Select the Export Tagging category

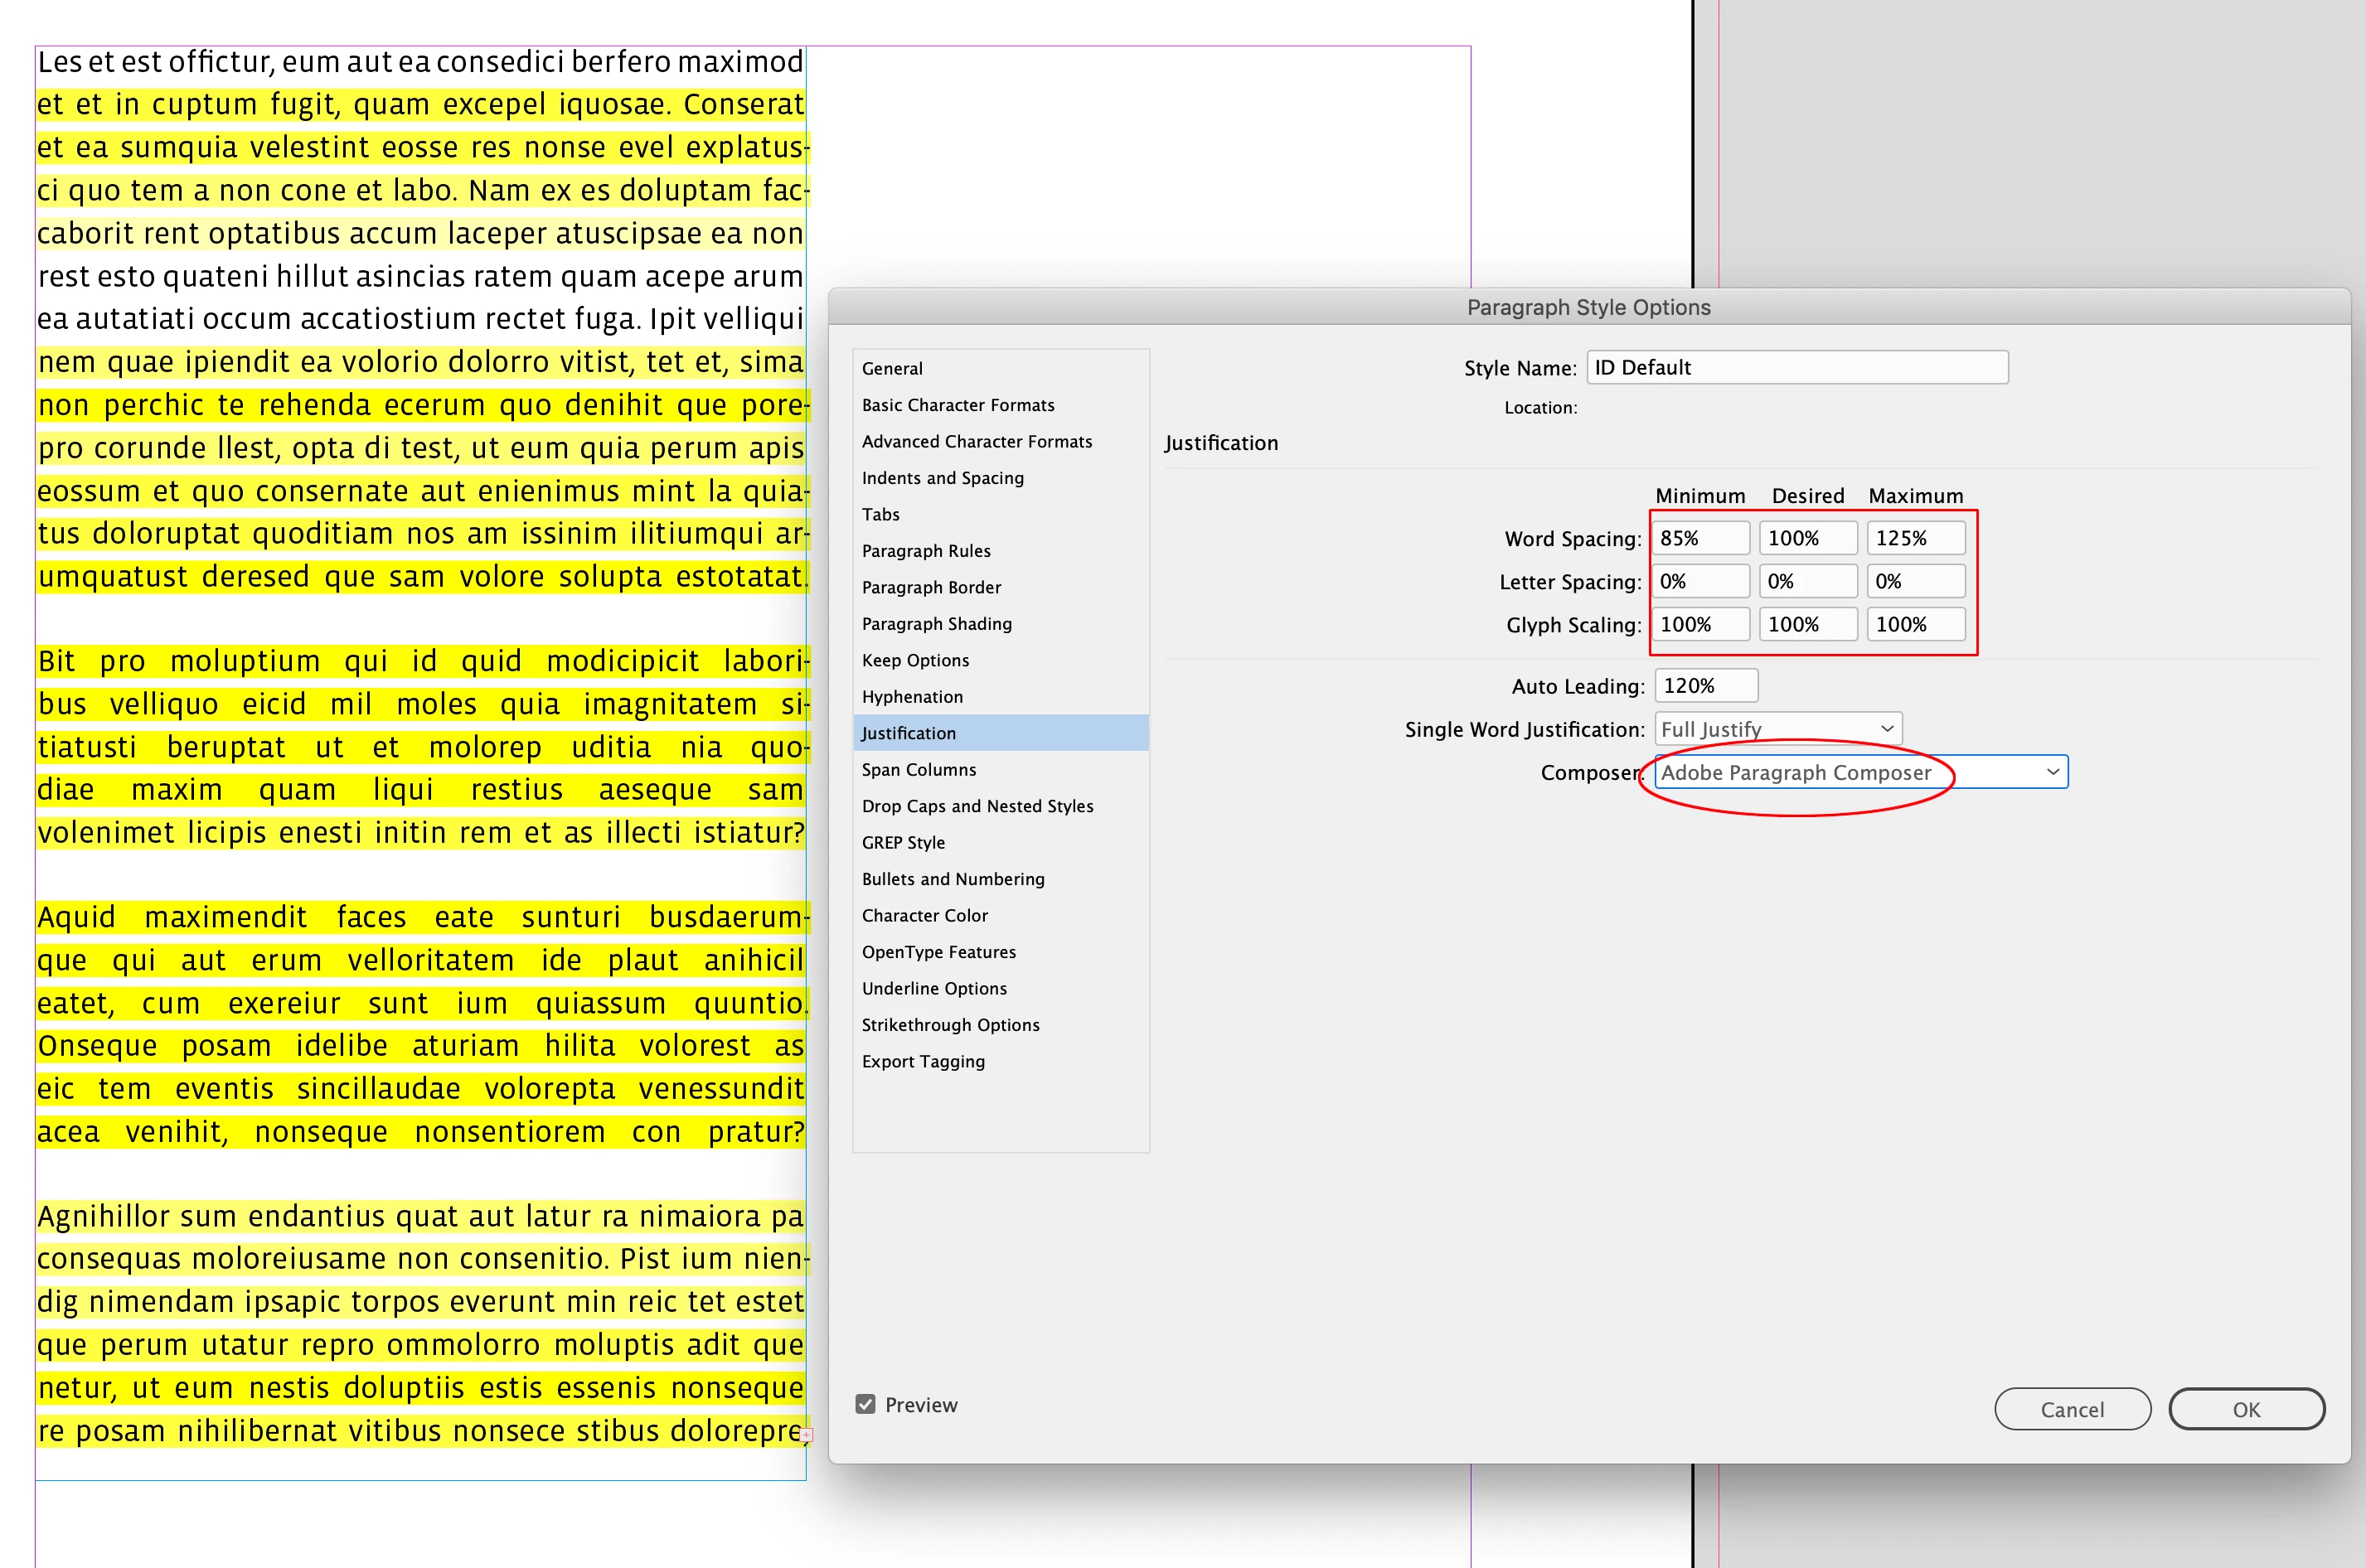point(923,1061)
